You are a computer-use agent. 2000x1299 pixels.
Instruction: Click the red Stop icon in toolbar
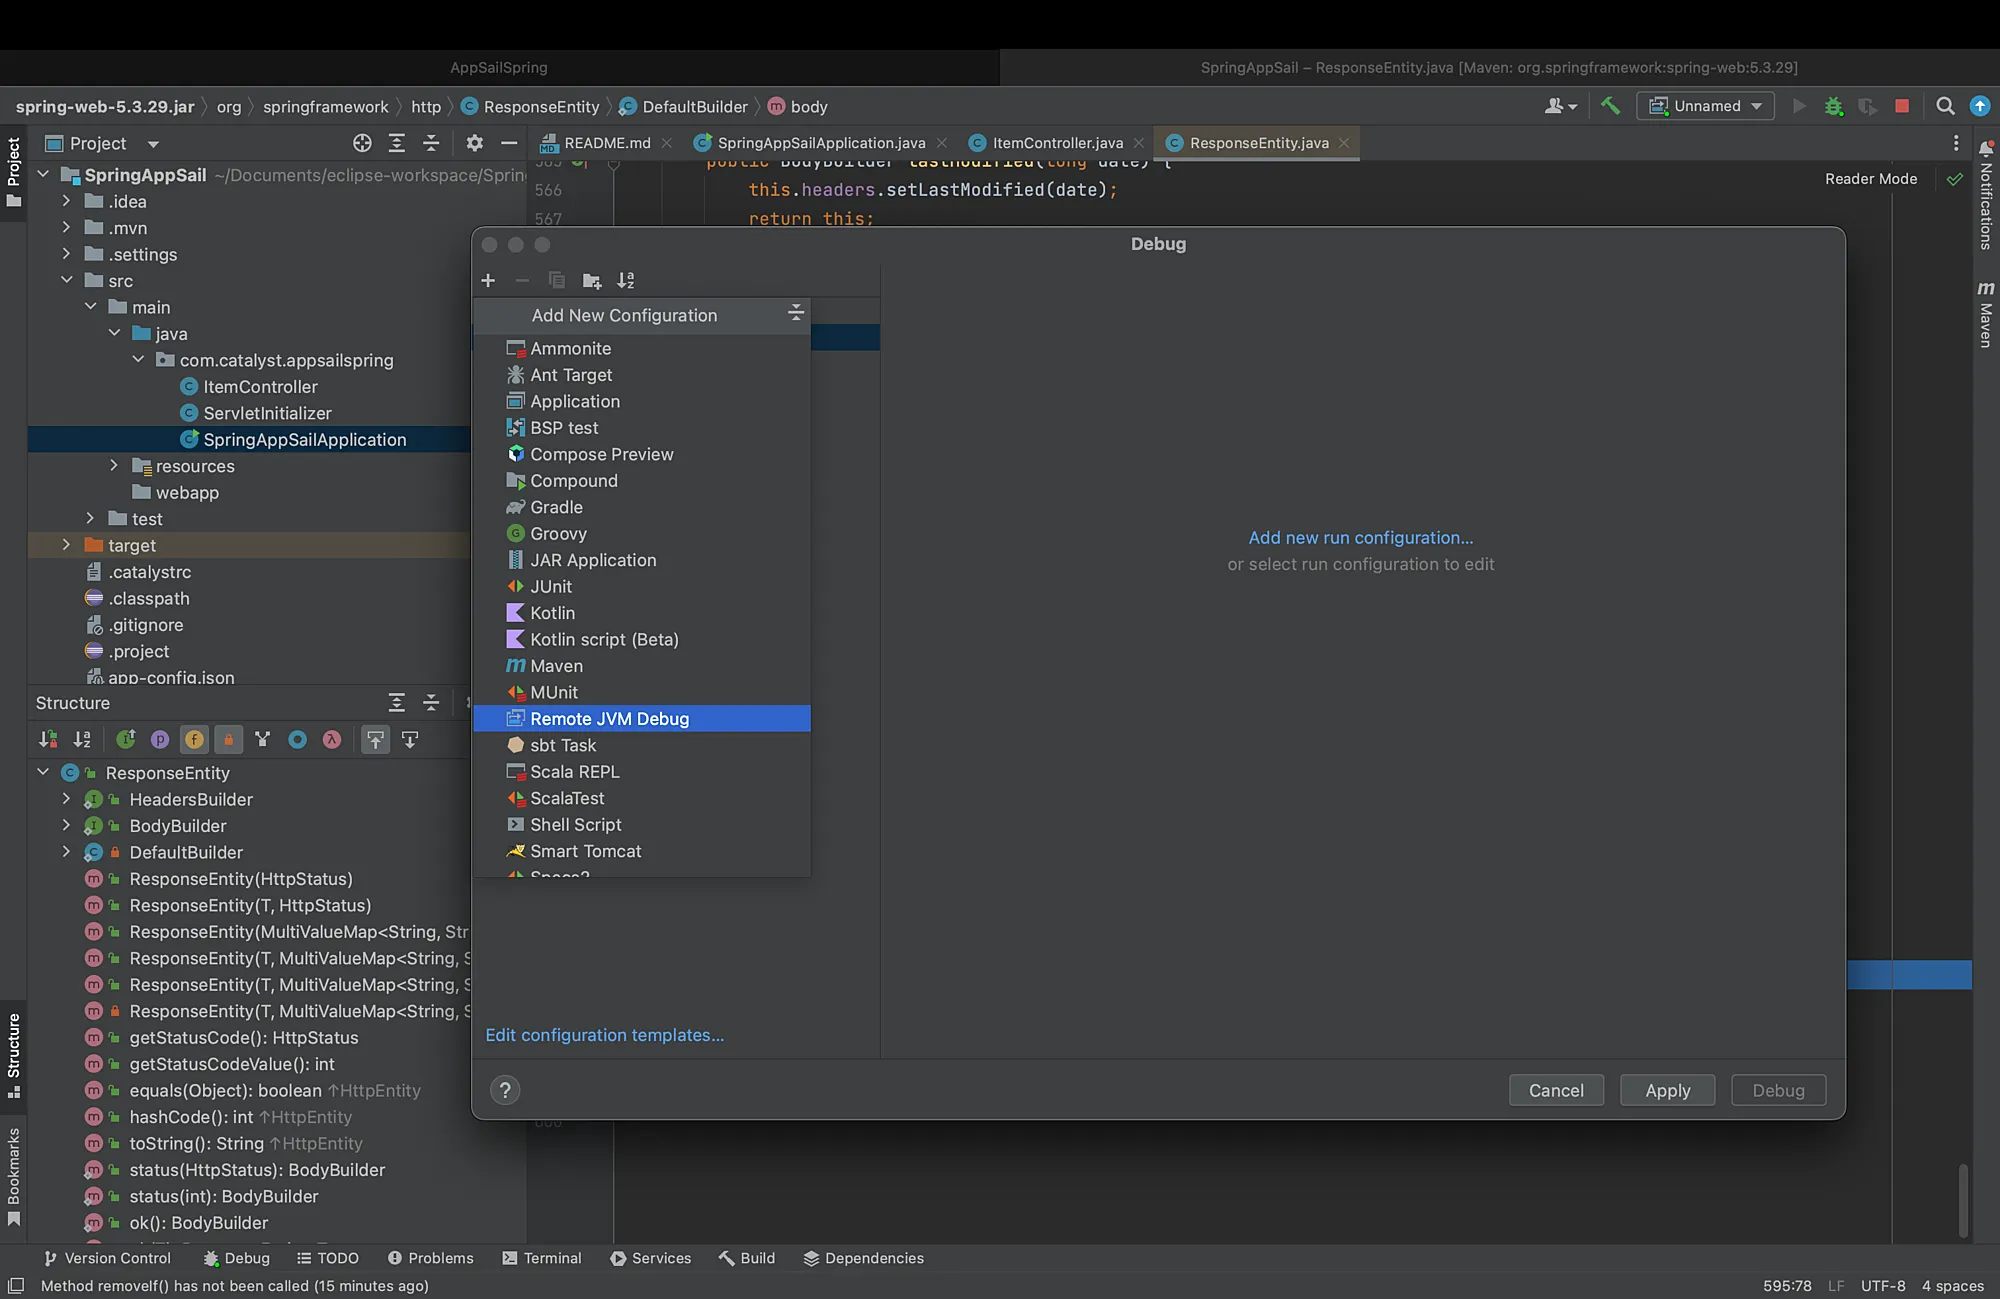click(1902, 106)
